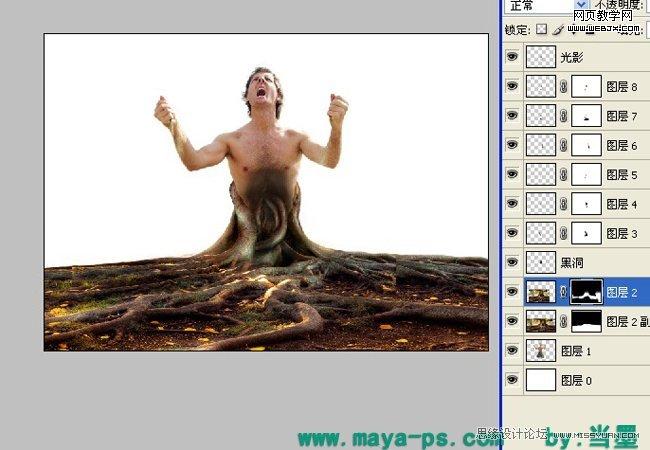Turn off the eye for 图层 5
The height and width of the screenshot is (450, 650).
point(512,174)
